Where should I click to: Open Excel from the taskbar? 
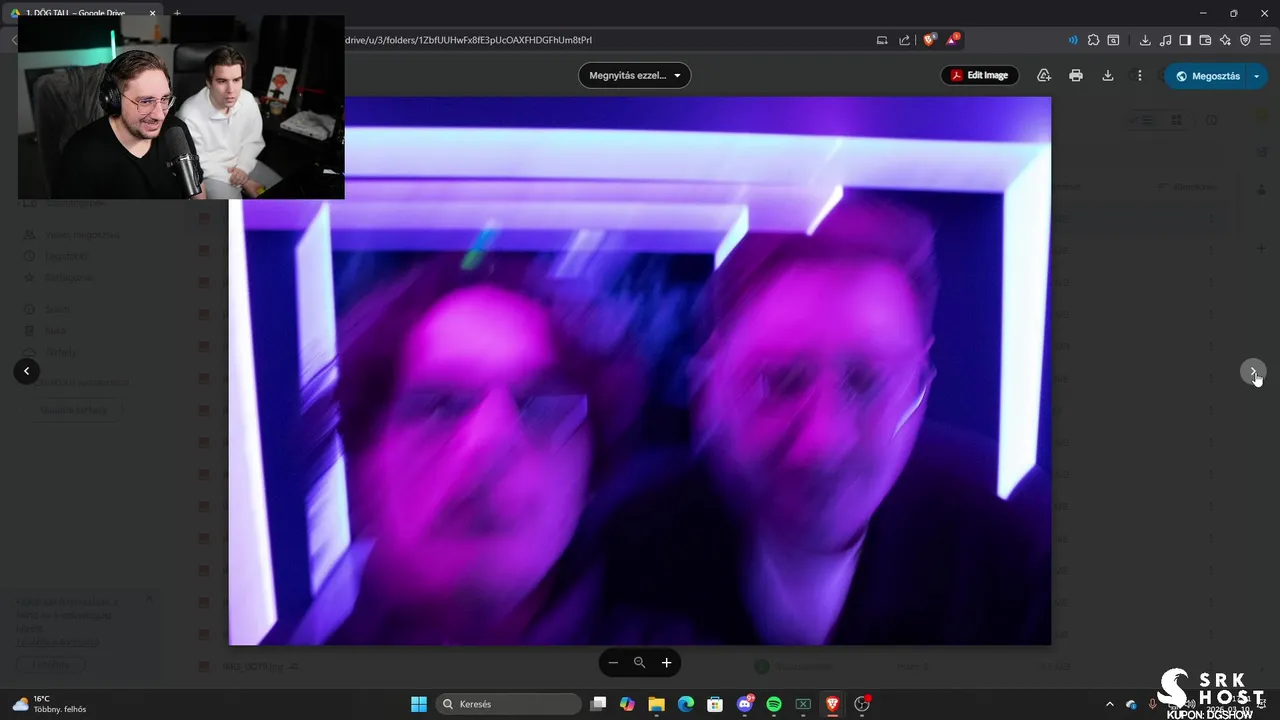coord(803,704)
